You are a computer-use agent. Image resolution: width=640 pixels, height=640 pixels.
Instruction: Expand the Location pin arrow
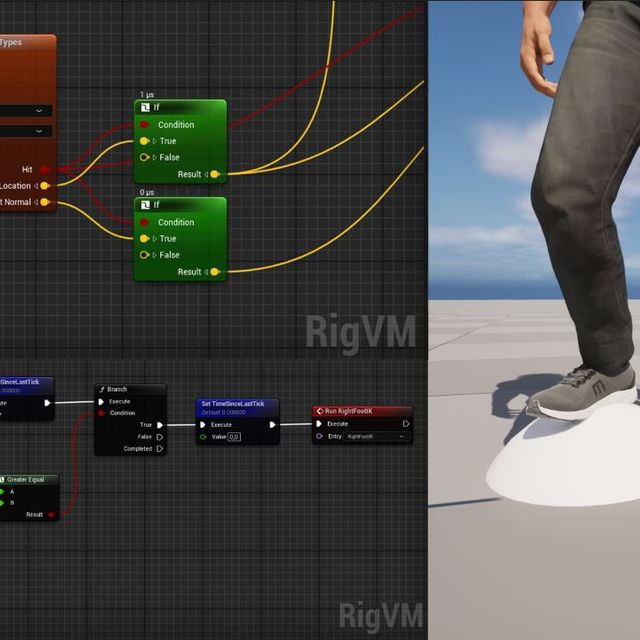[x=36, y=186]
